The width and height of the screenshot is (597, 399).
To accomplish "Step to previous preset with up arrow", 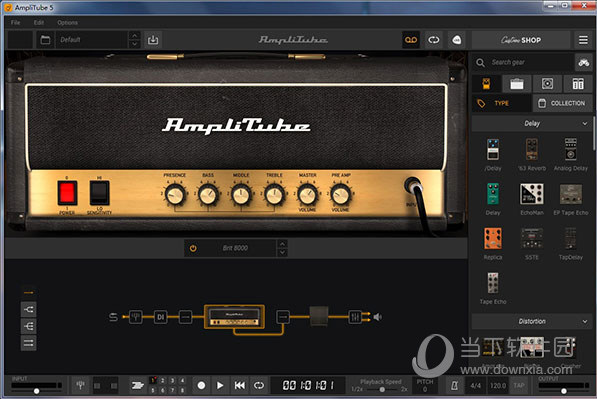I will click(x=134, y=35).
